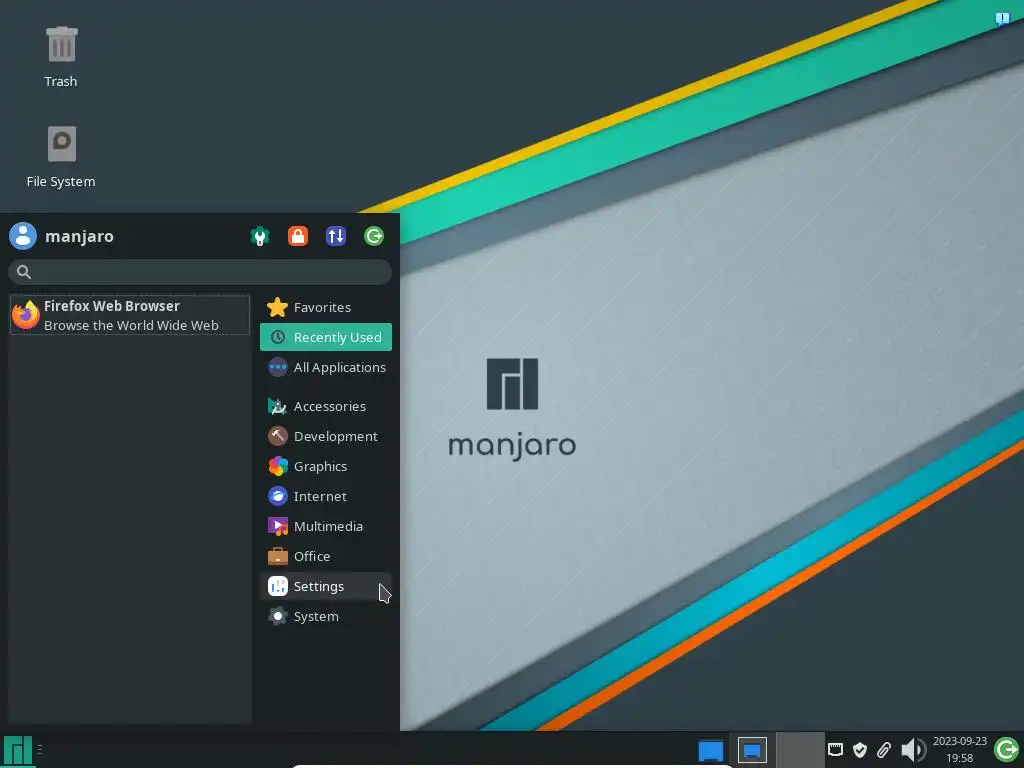Open the clipboard paperclip tray icon
1024x768 pixels.
[884, 750]
